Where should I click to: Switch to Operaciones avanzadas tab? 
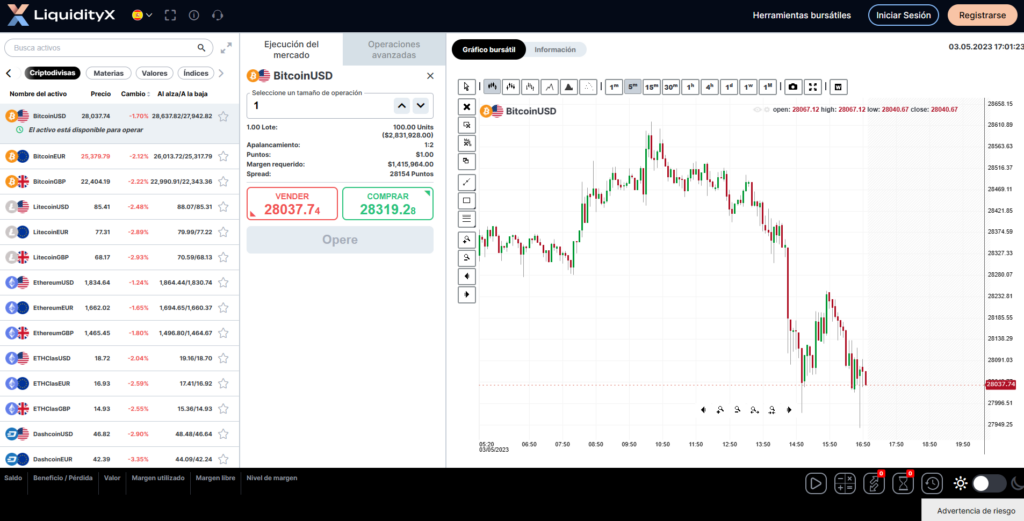pyautogui.click(x=394, y=50)
